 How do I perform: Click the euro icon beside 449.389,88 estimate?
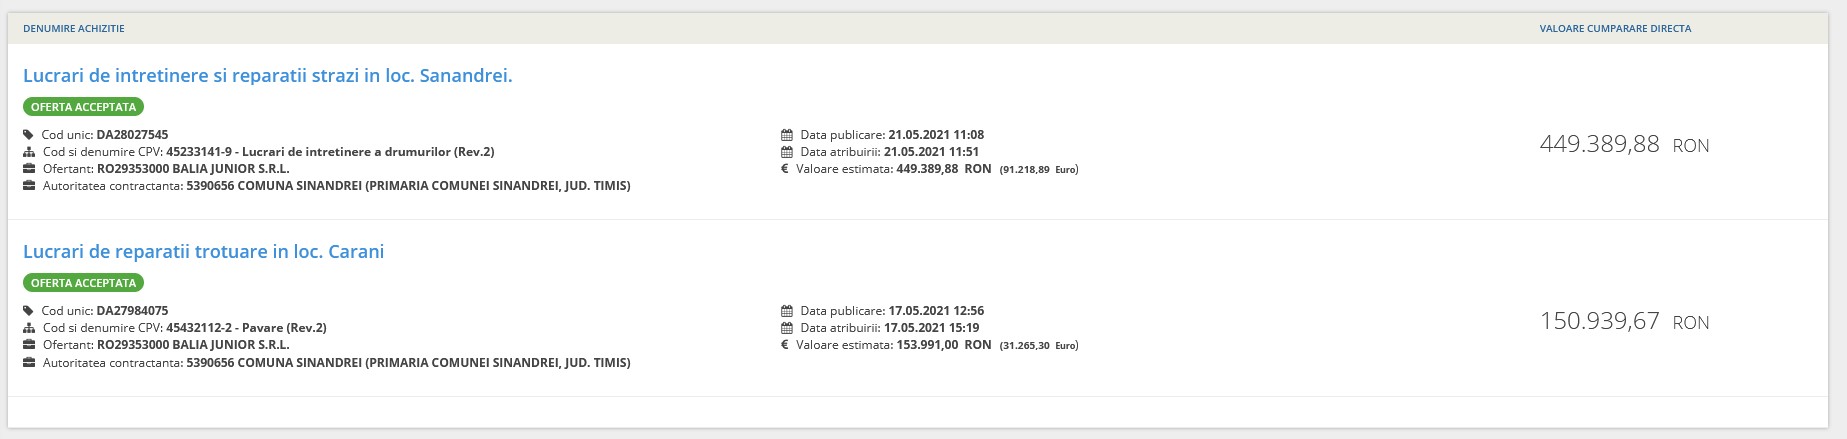click(785, 169)
